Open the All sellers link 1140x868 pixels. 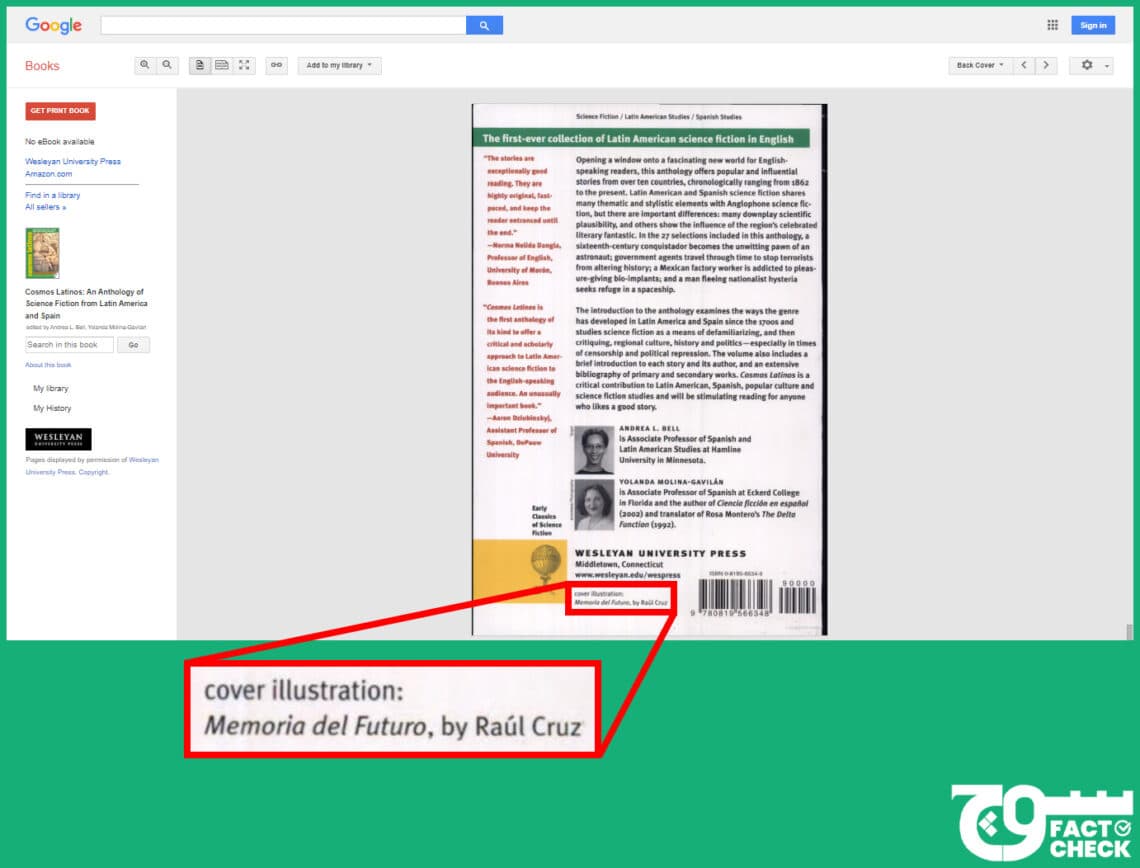[45, 207]
